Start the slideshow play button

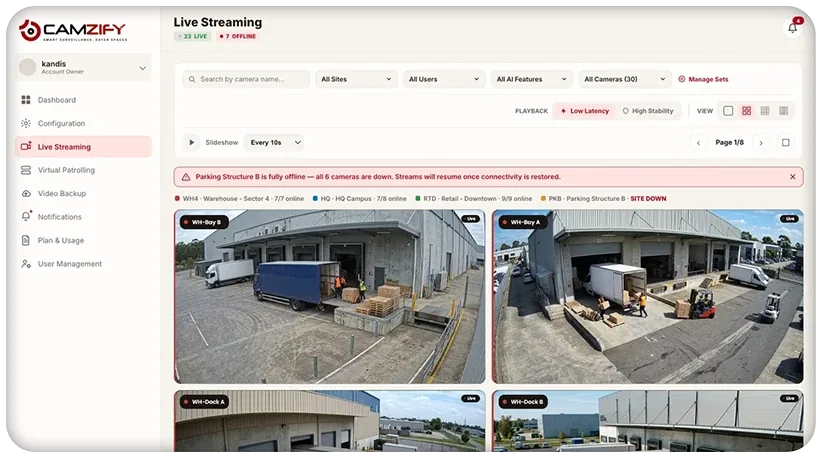[x=192, y=142]
